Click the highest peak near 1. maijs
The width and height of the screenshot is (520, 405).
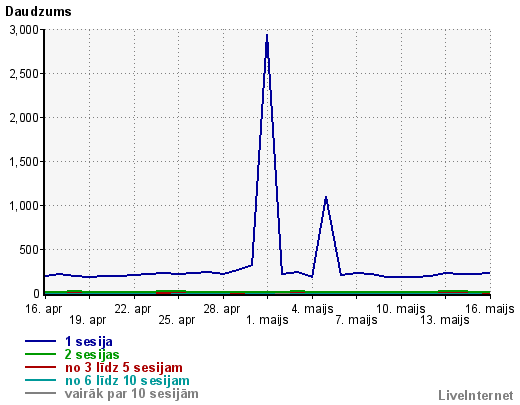point(267,35)
